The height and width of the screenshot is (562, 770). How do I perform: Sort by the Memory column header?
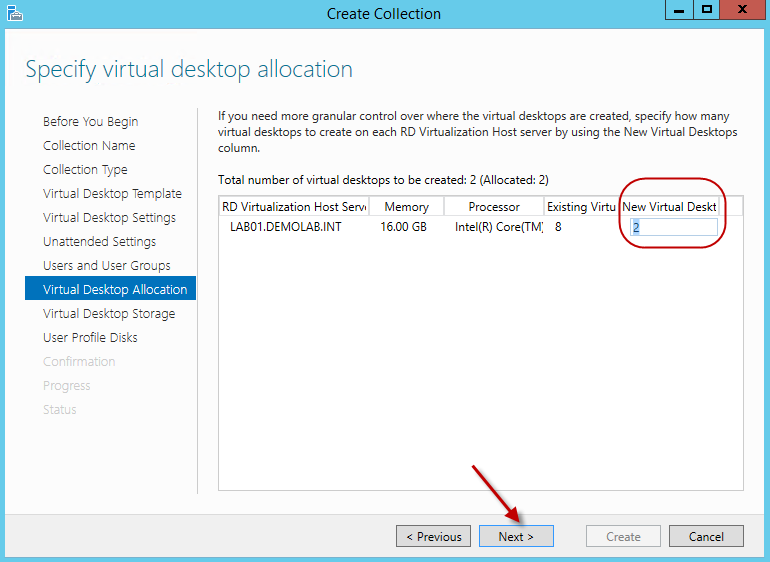pos(406,207)
